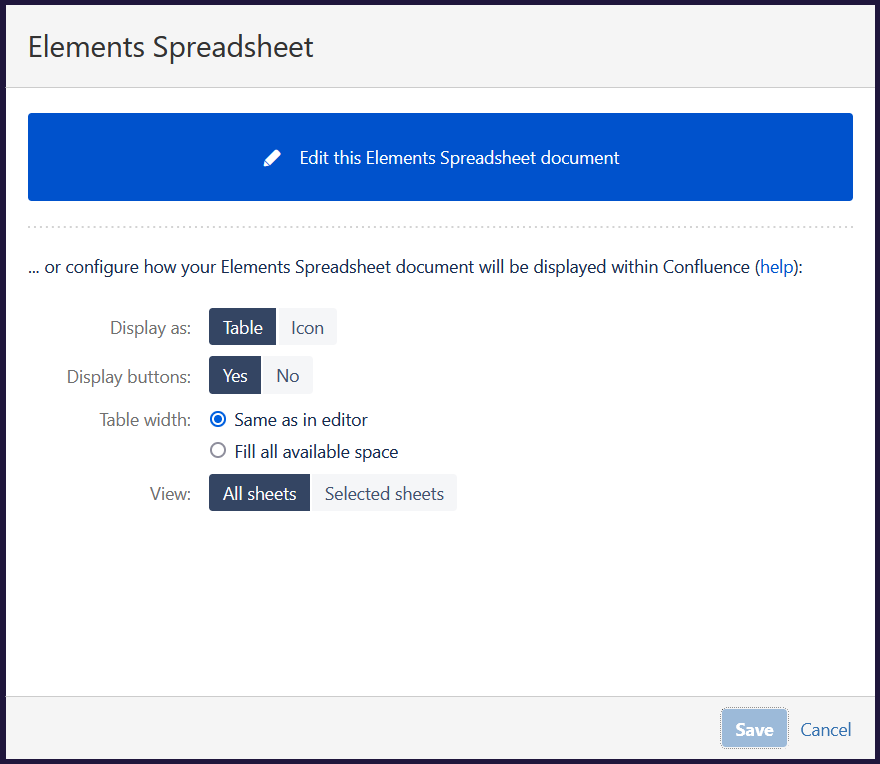This screenshot has height=764, width=880.
Task: Click the 'View:' field label
Action: coord(168,494)
